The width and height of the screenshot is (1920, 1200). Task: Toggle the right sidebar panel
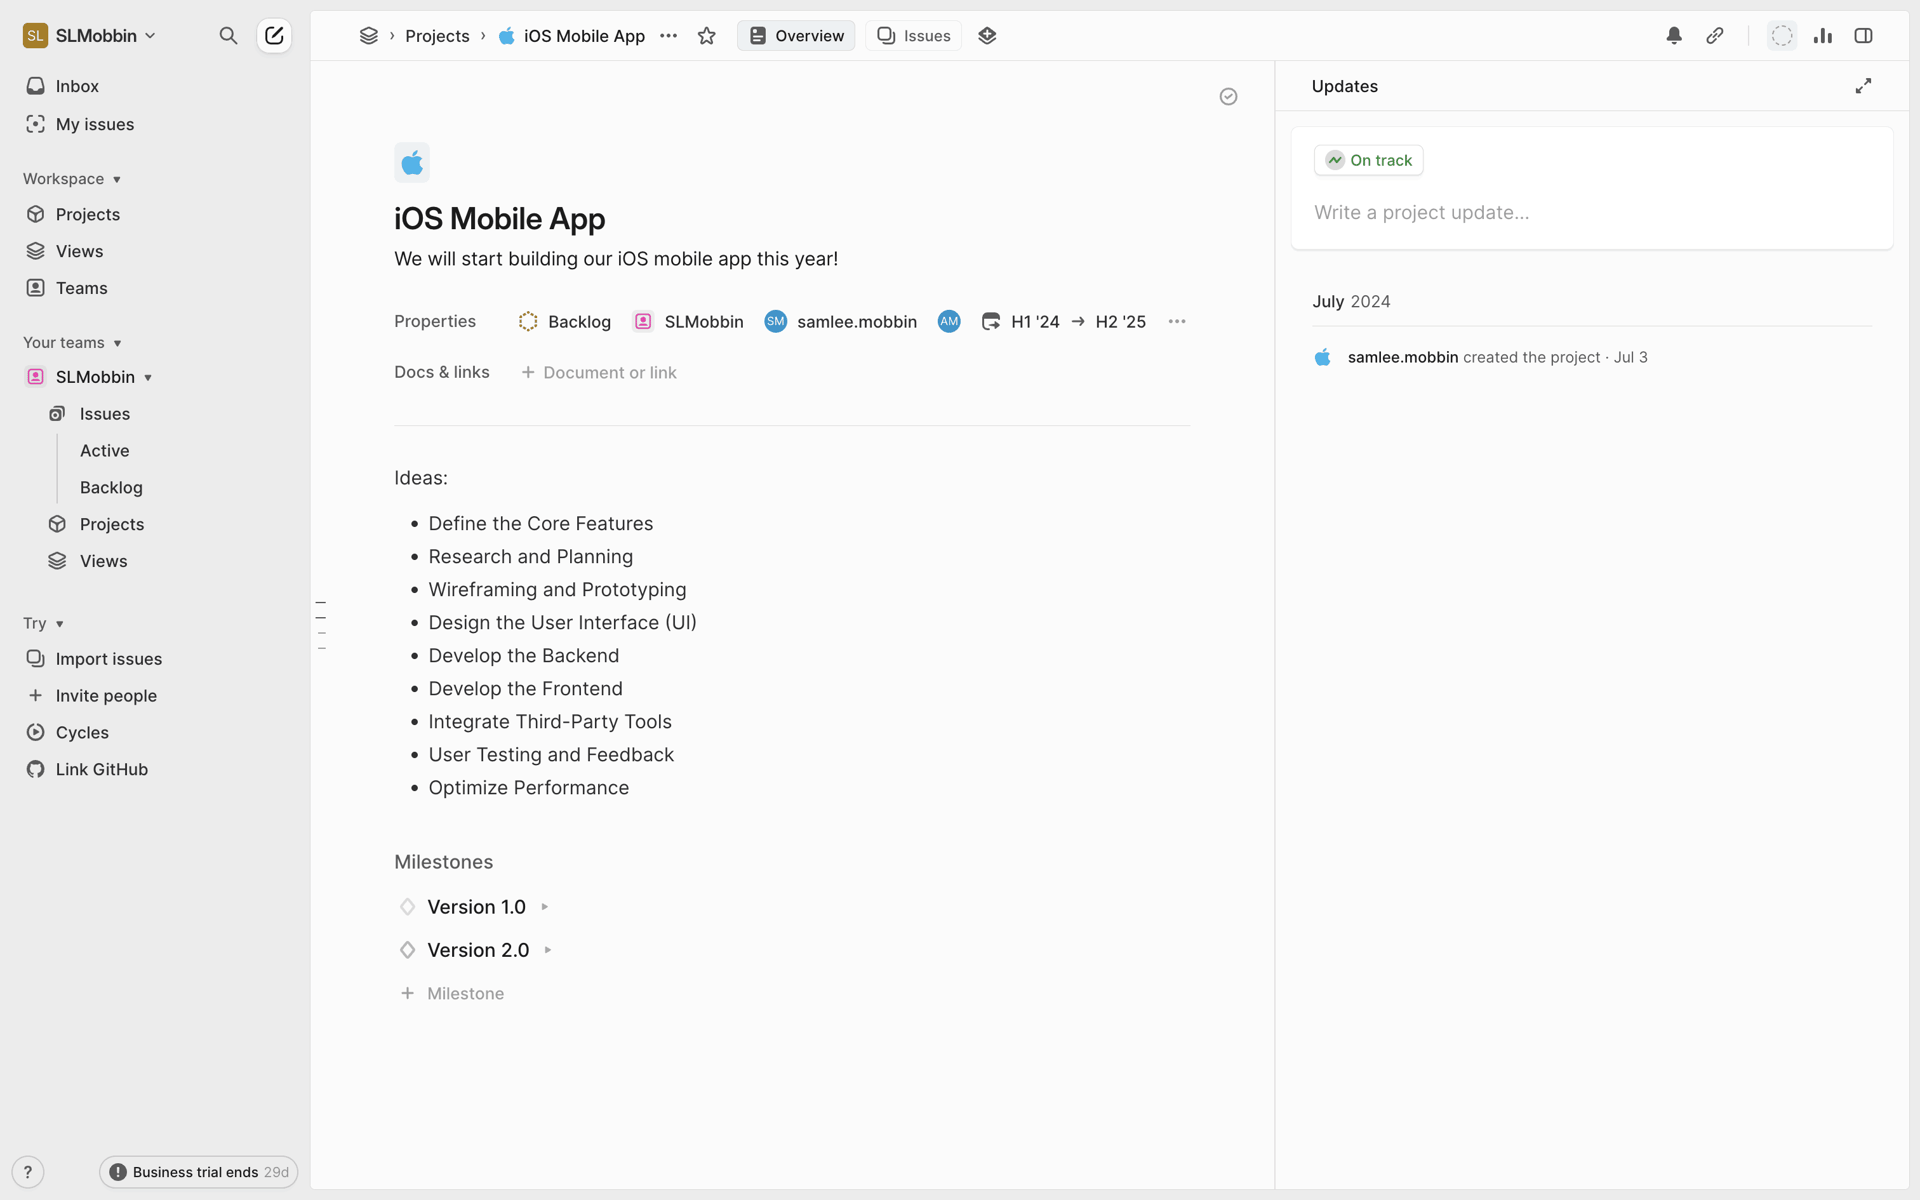pos(1863,36)
